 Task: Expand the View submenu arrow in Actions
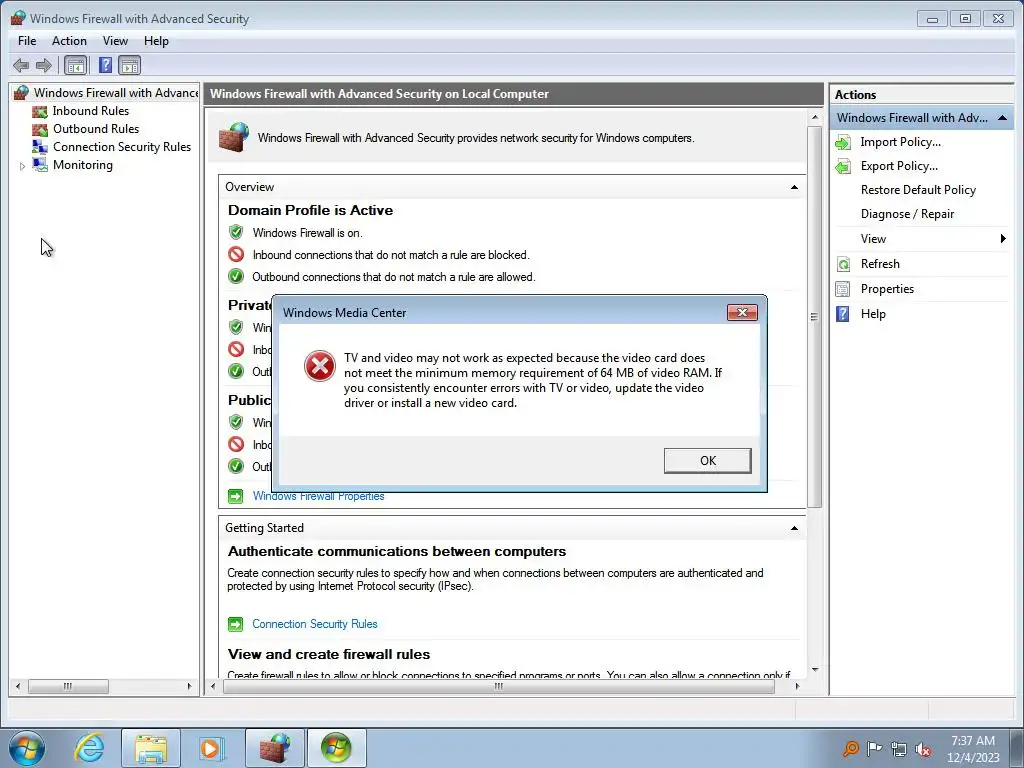coord(1003,238)
